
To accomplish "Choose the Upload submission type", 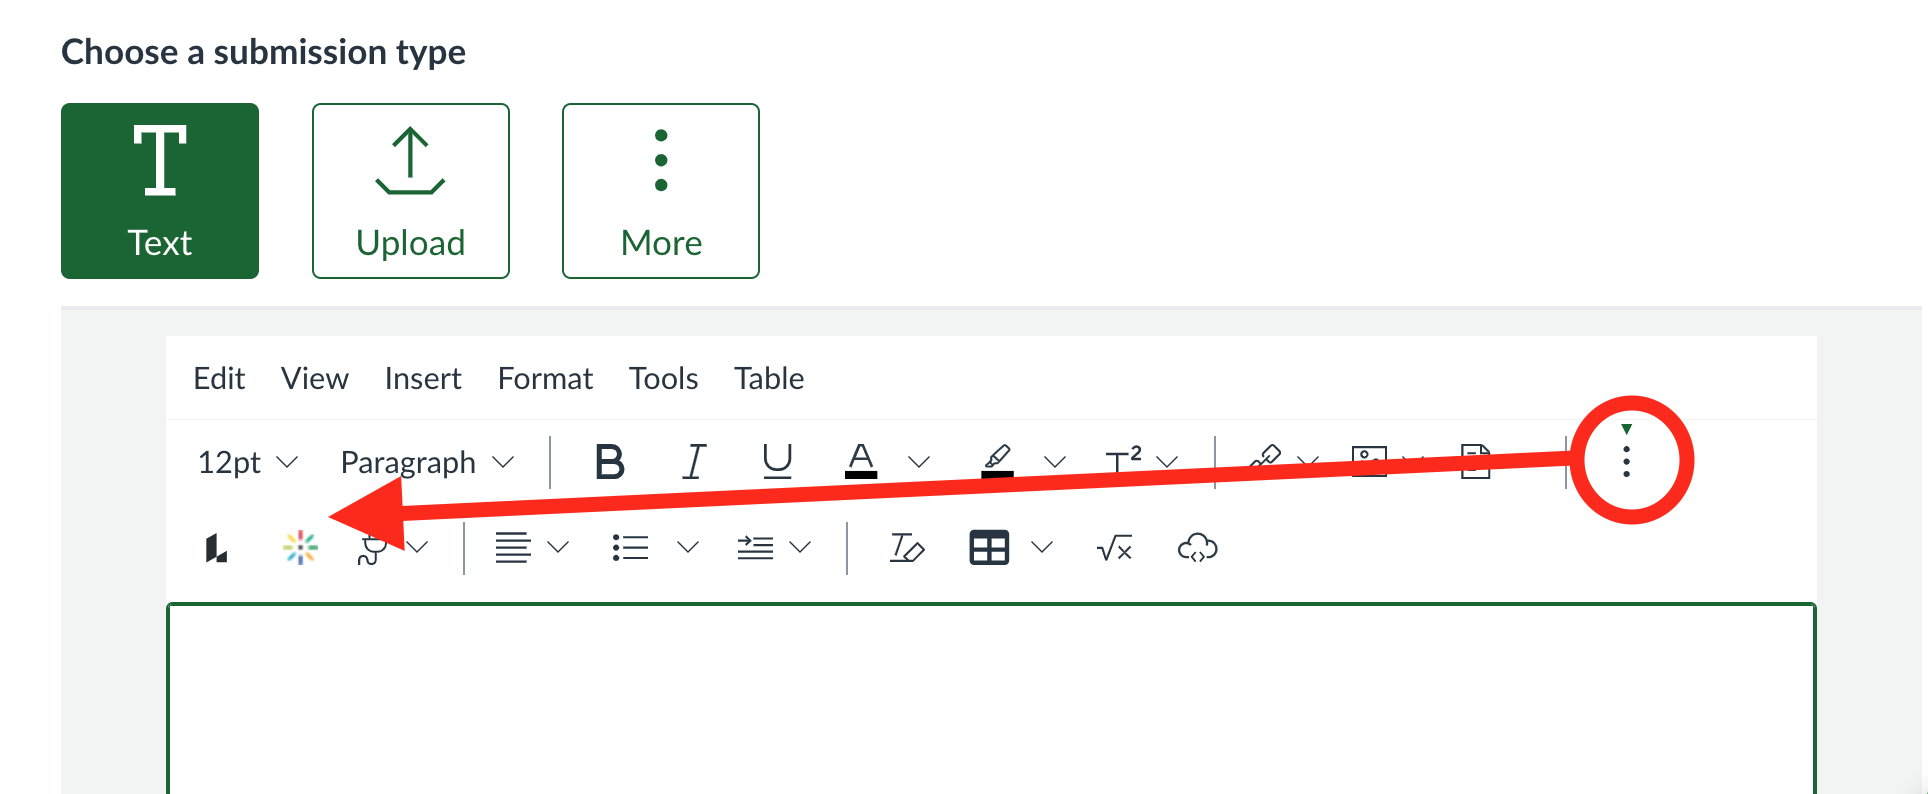I will pos(411,191).
